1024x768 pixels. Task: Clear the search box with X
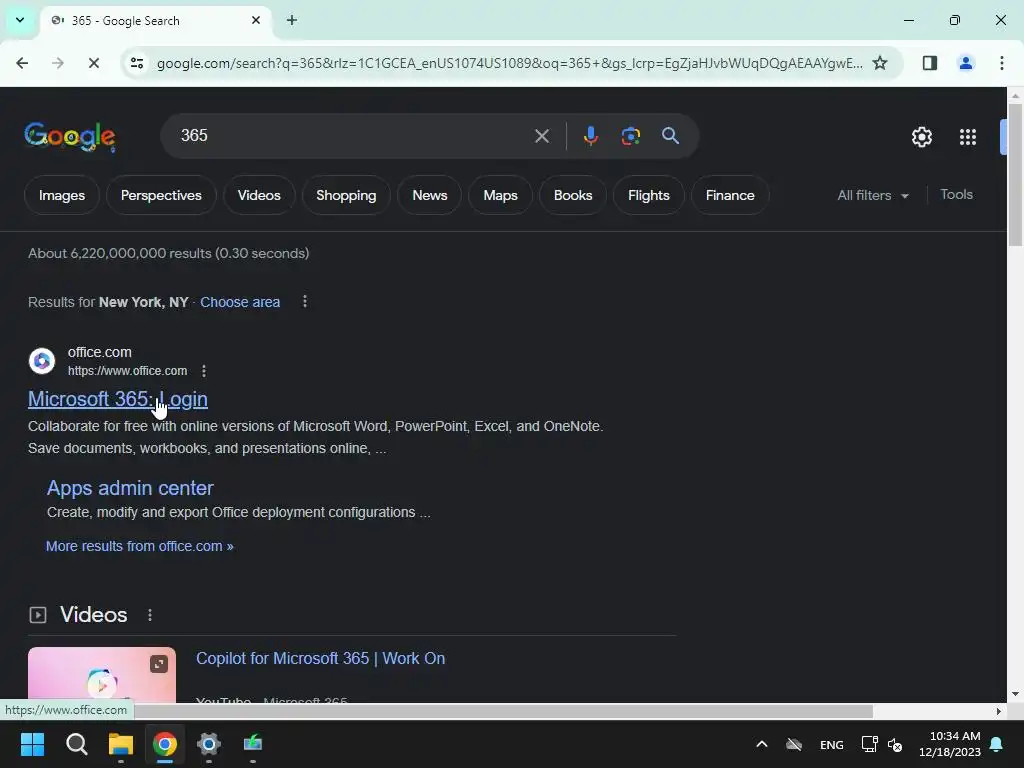point(541,136)
